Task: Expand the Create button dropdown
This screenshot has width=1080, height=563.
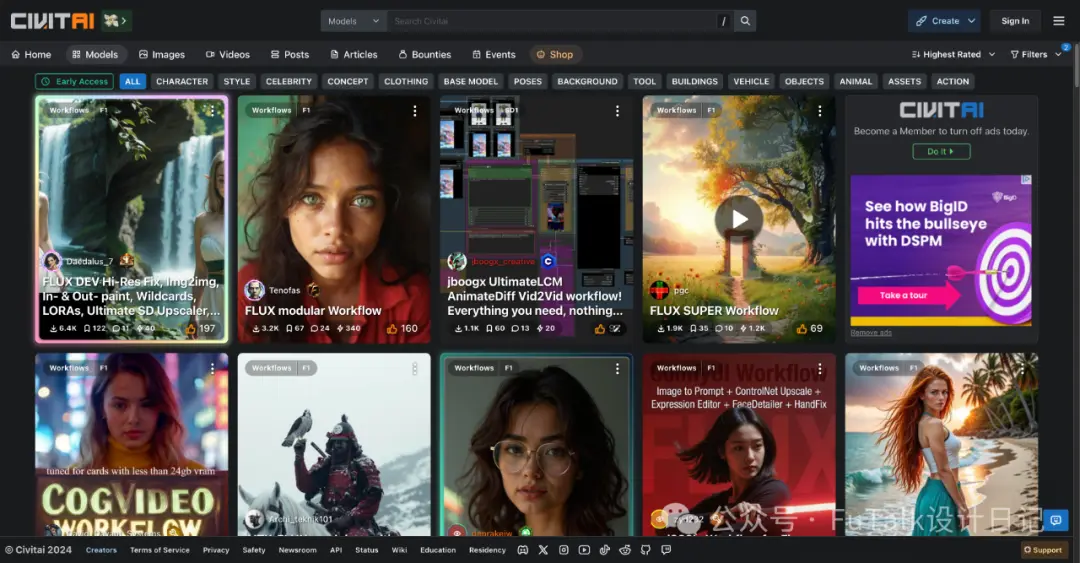Action: click(971, 21)
